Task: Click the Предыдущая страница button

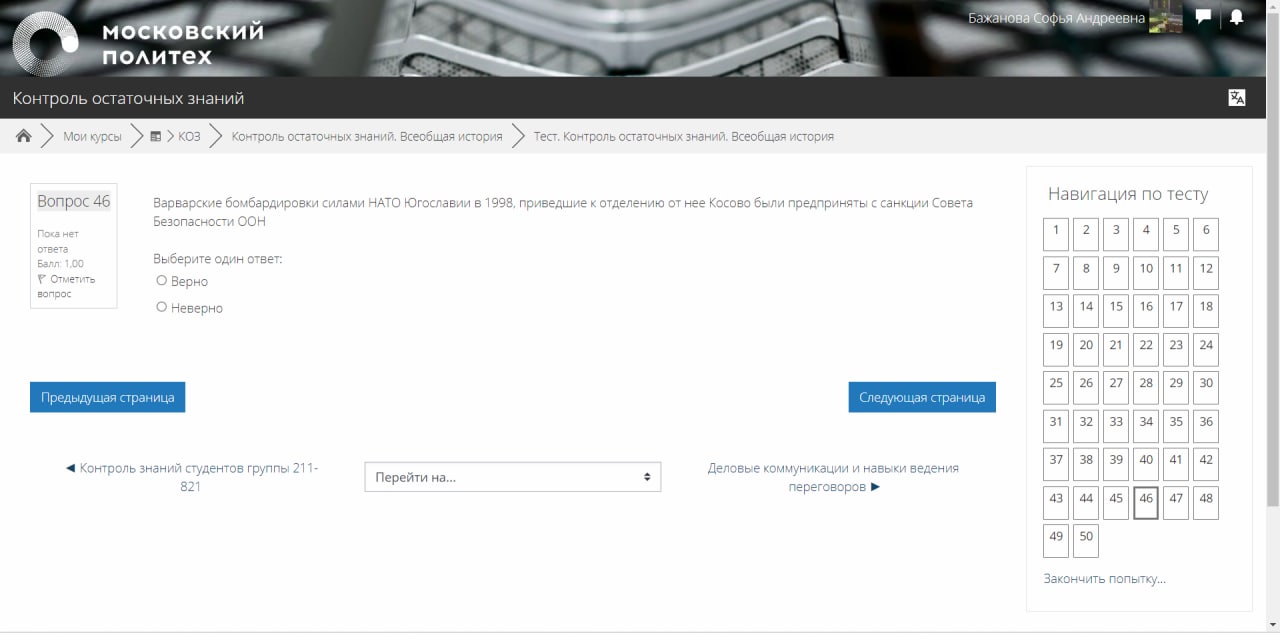Action: click(x=107, y=397)
